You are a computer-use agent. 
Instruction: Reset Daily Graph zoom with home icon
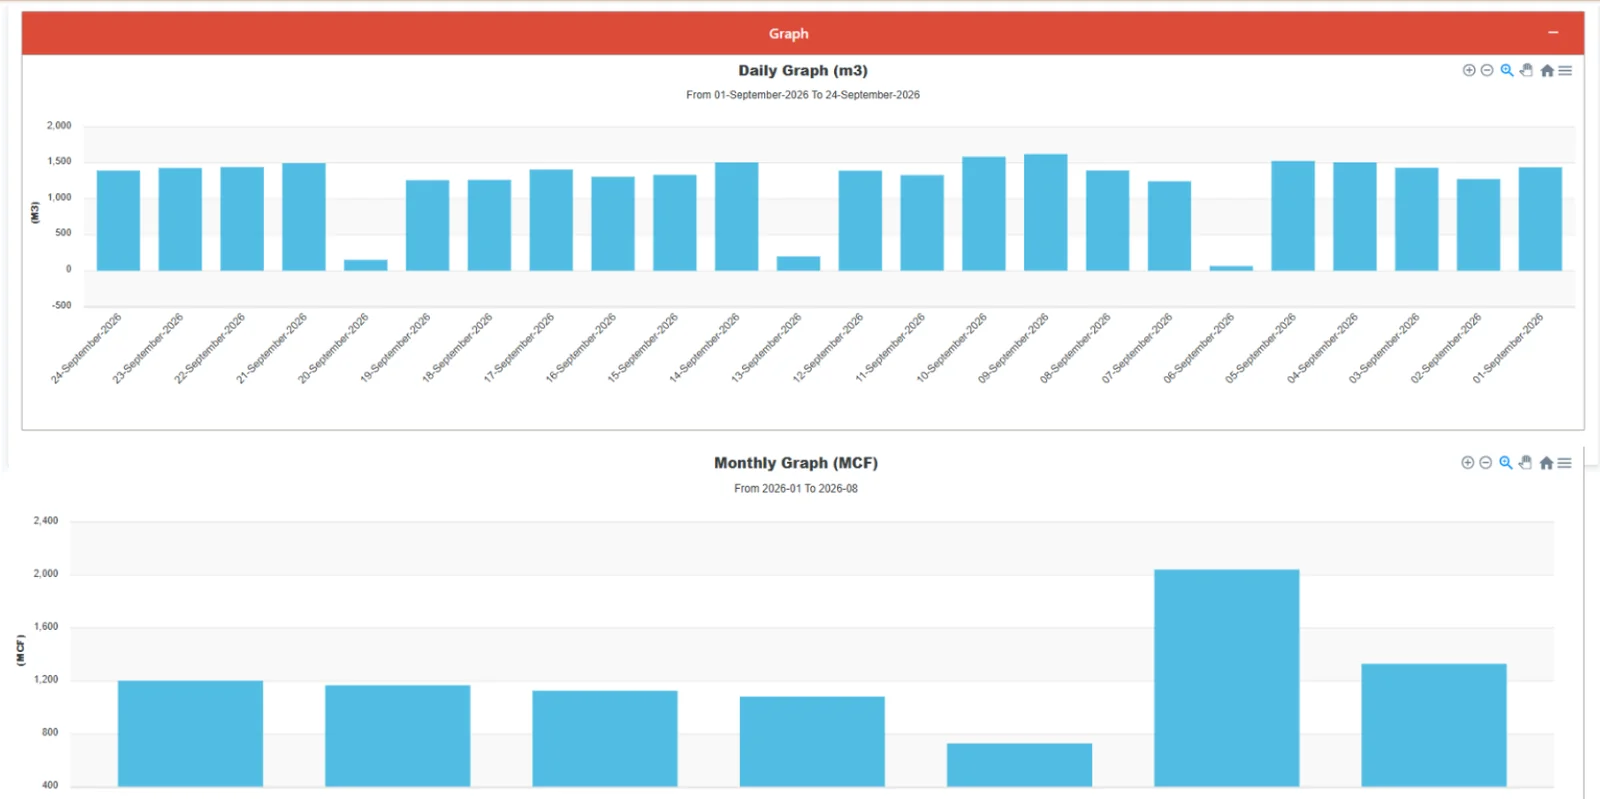point(1547,70)
